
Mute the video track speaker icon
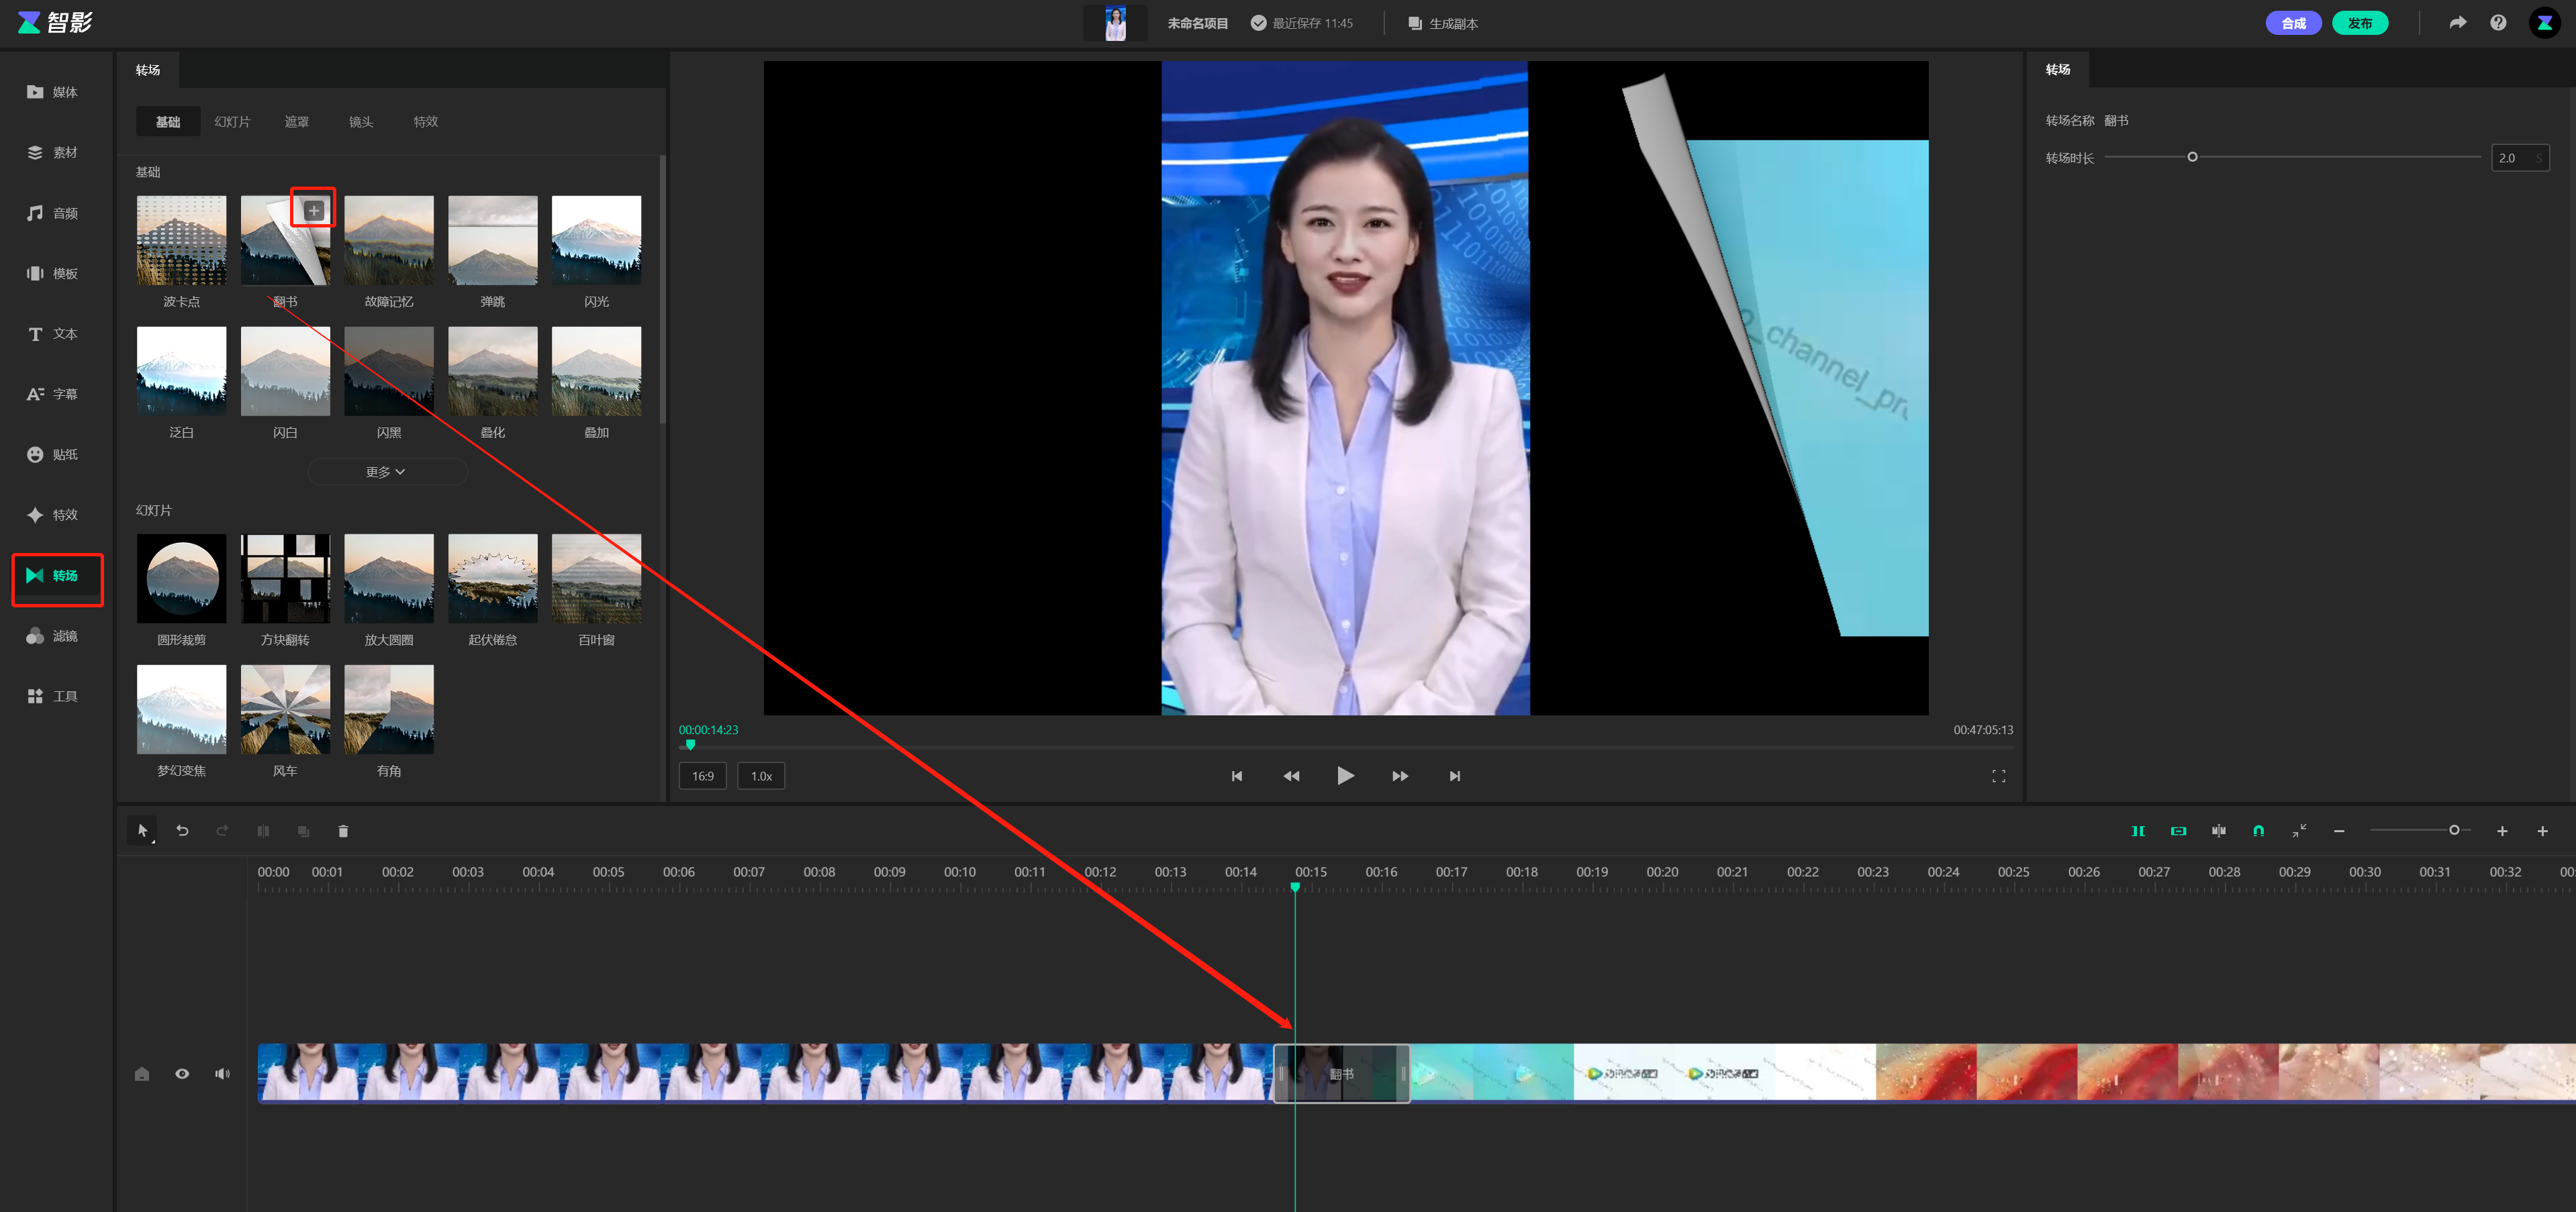tap(222, 1074)
